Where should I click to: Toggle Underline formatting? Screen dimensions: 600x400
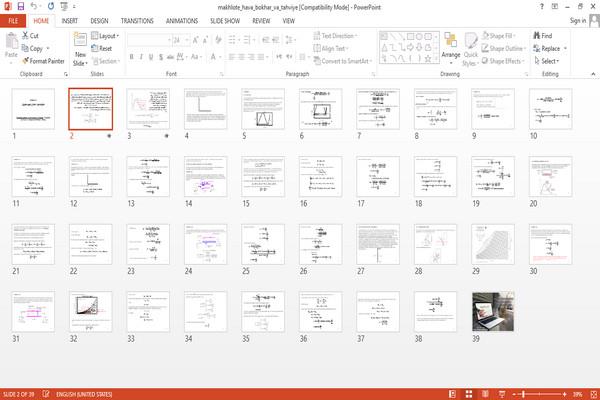pos(151,57)
